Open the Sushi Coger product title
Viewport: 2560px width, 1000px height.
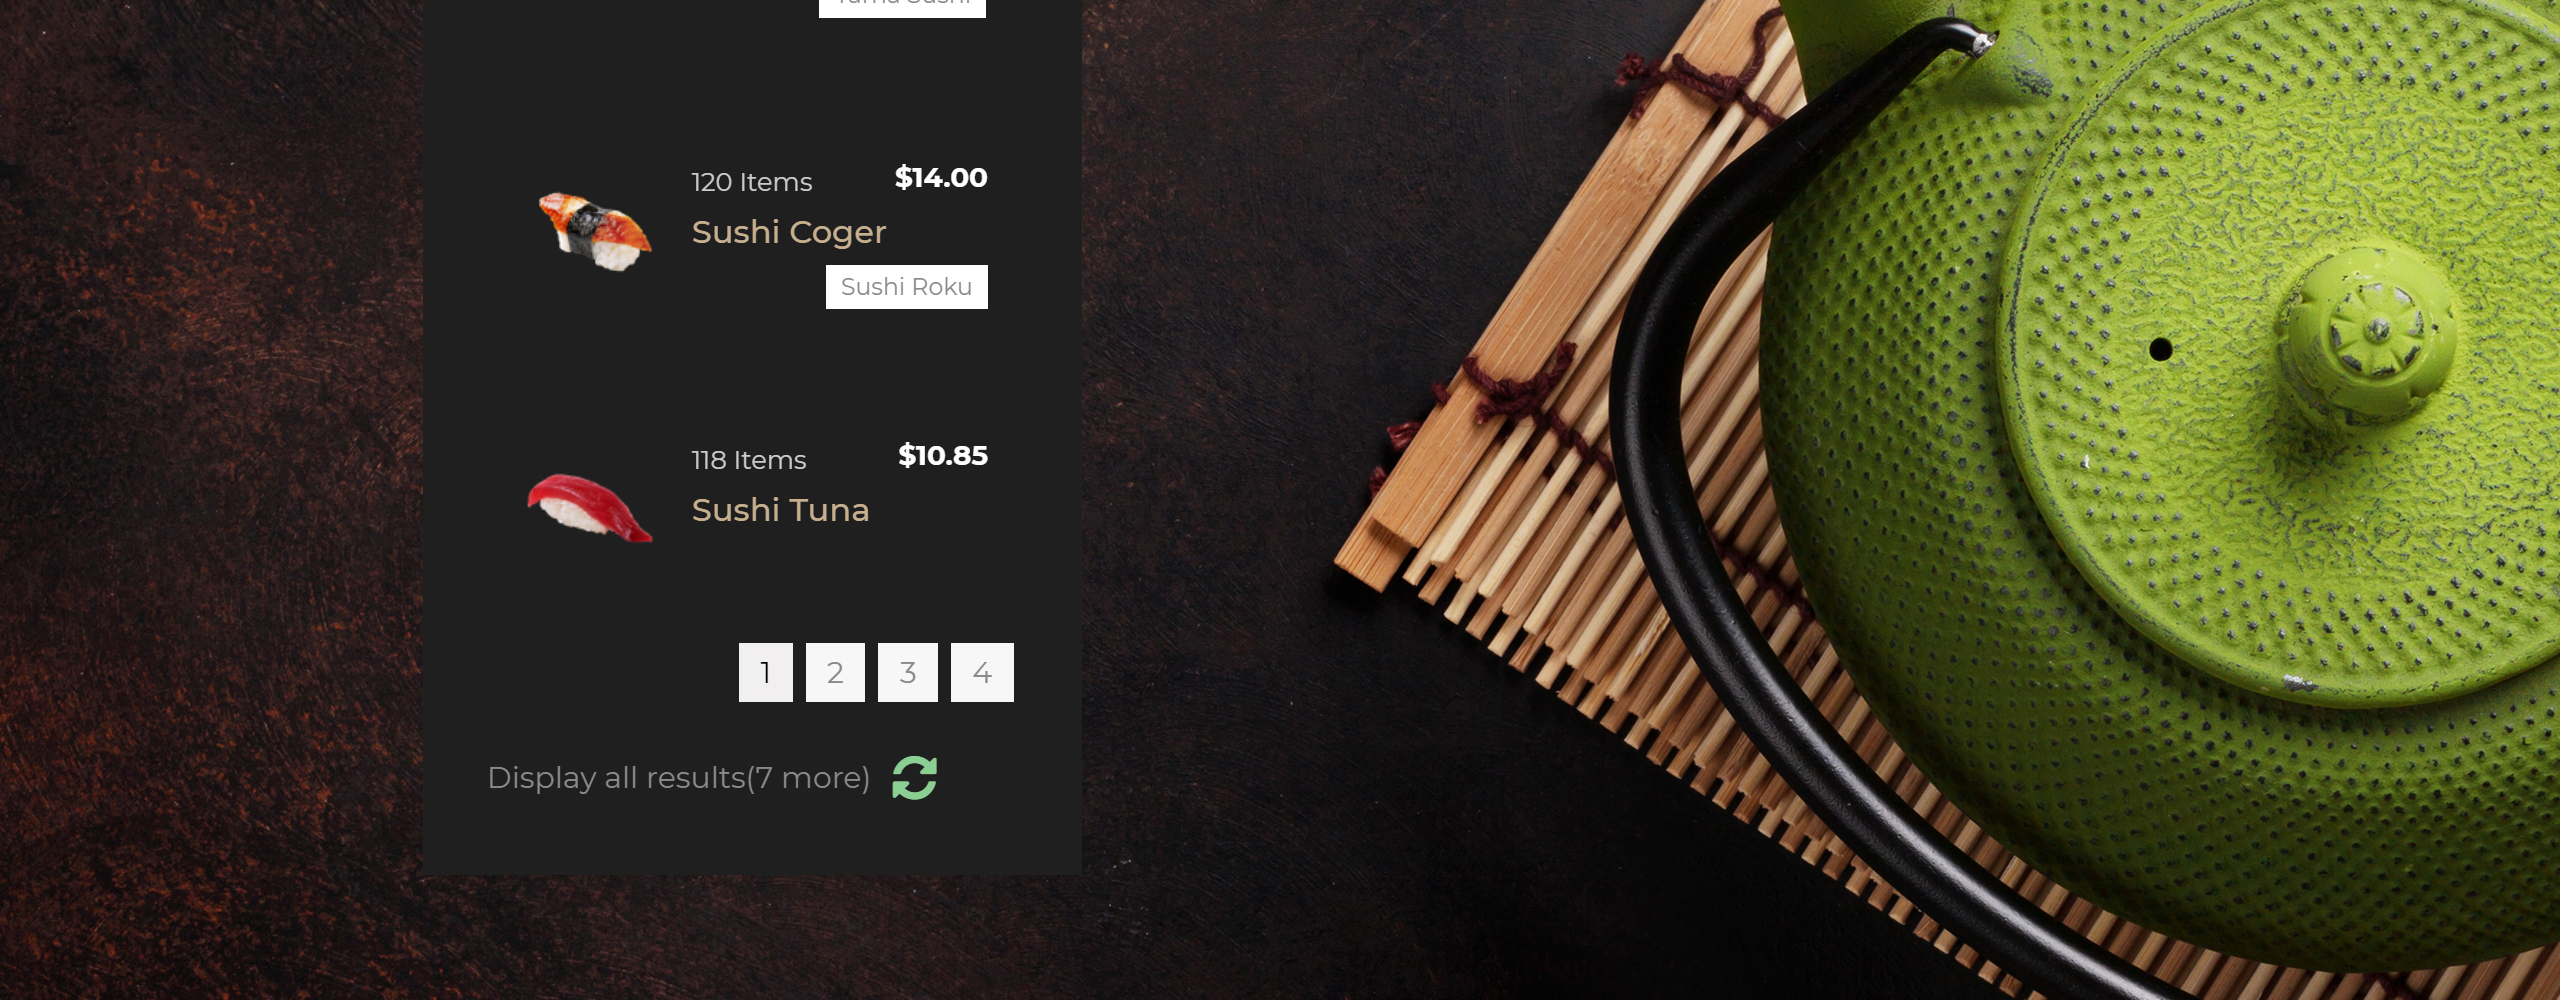pos(789,232)
